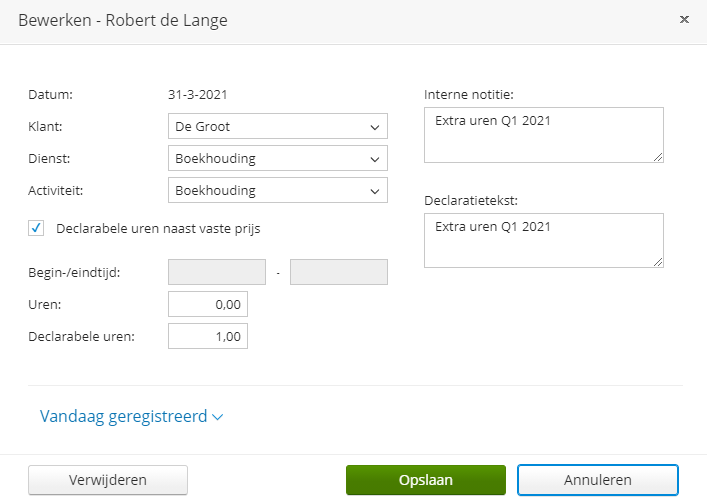707x504 pixels.
Task: Click the begin time field
Action: [x=217, y=272]
